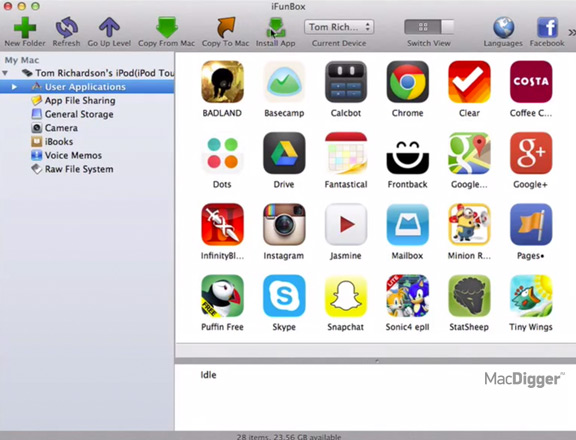This screenshot has width=576, height=440.
Task: Select the Skype app icon
Action: pos(284,296)
